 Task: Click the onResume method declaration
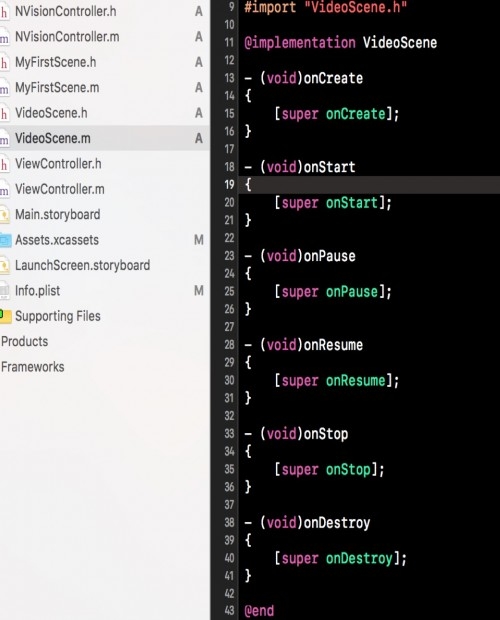pos(304,345)
